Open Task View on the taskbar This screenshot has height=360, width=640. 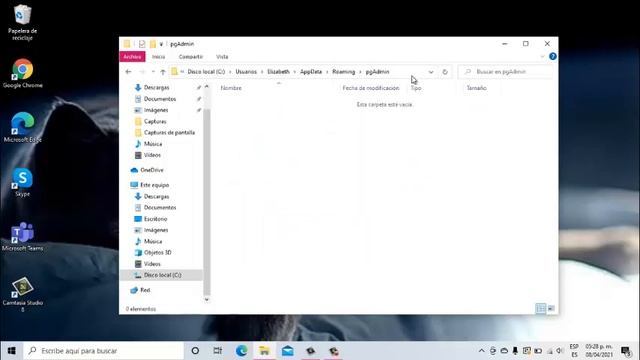tap(218, 351)
